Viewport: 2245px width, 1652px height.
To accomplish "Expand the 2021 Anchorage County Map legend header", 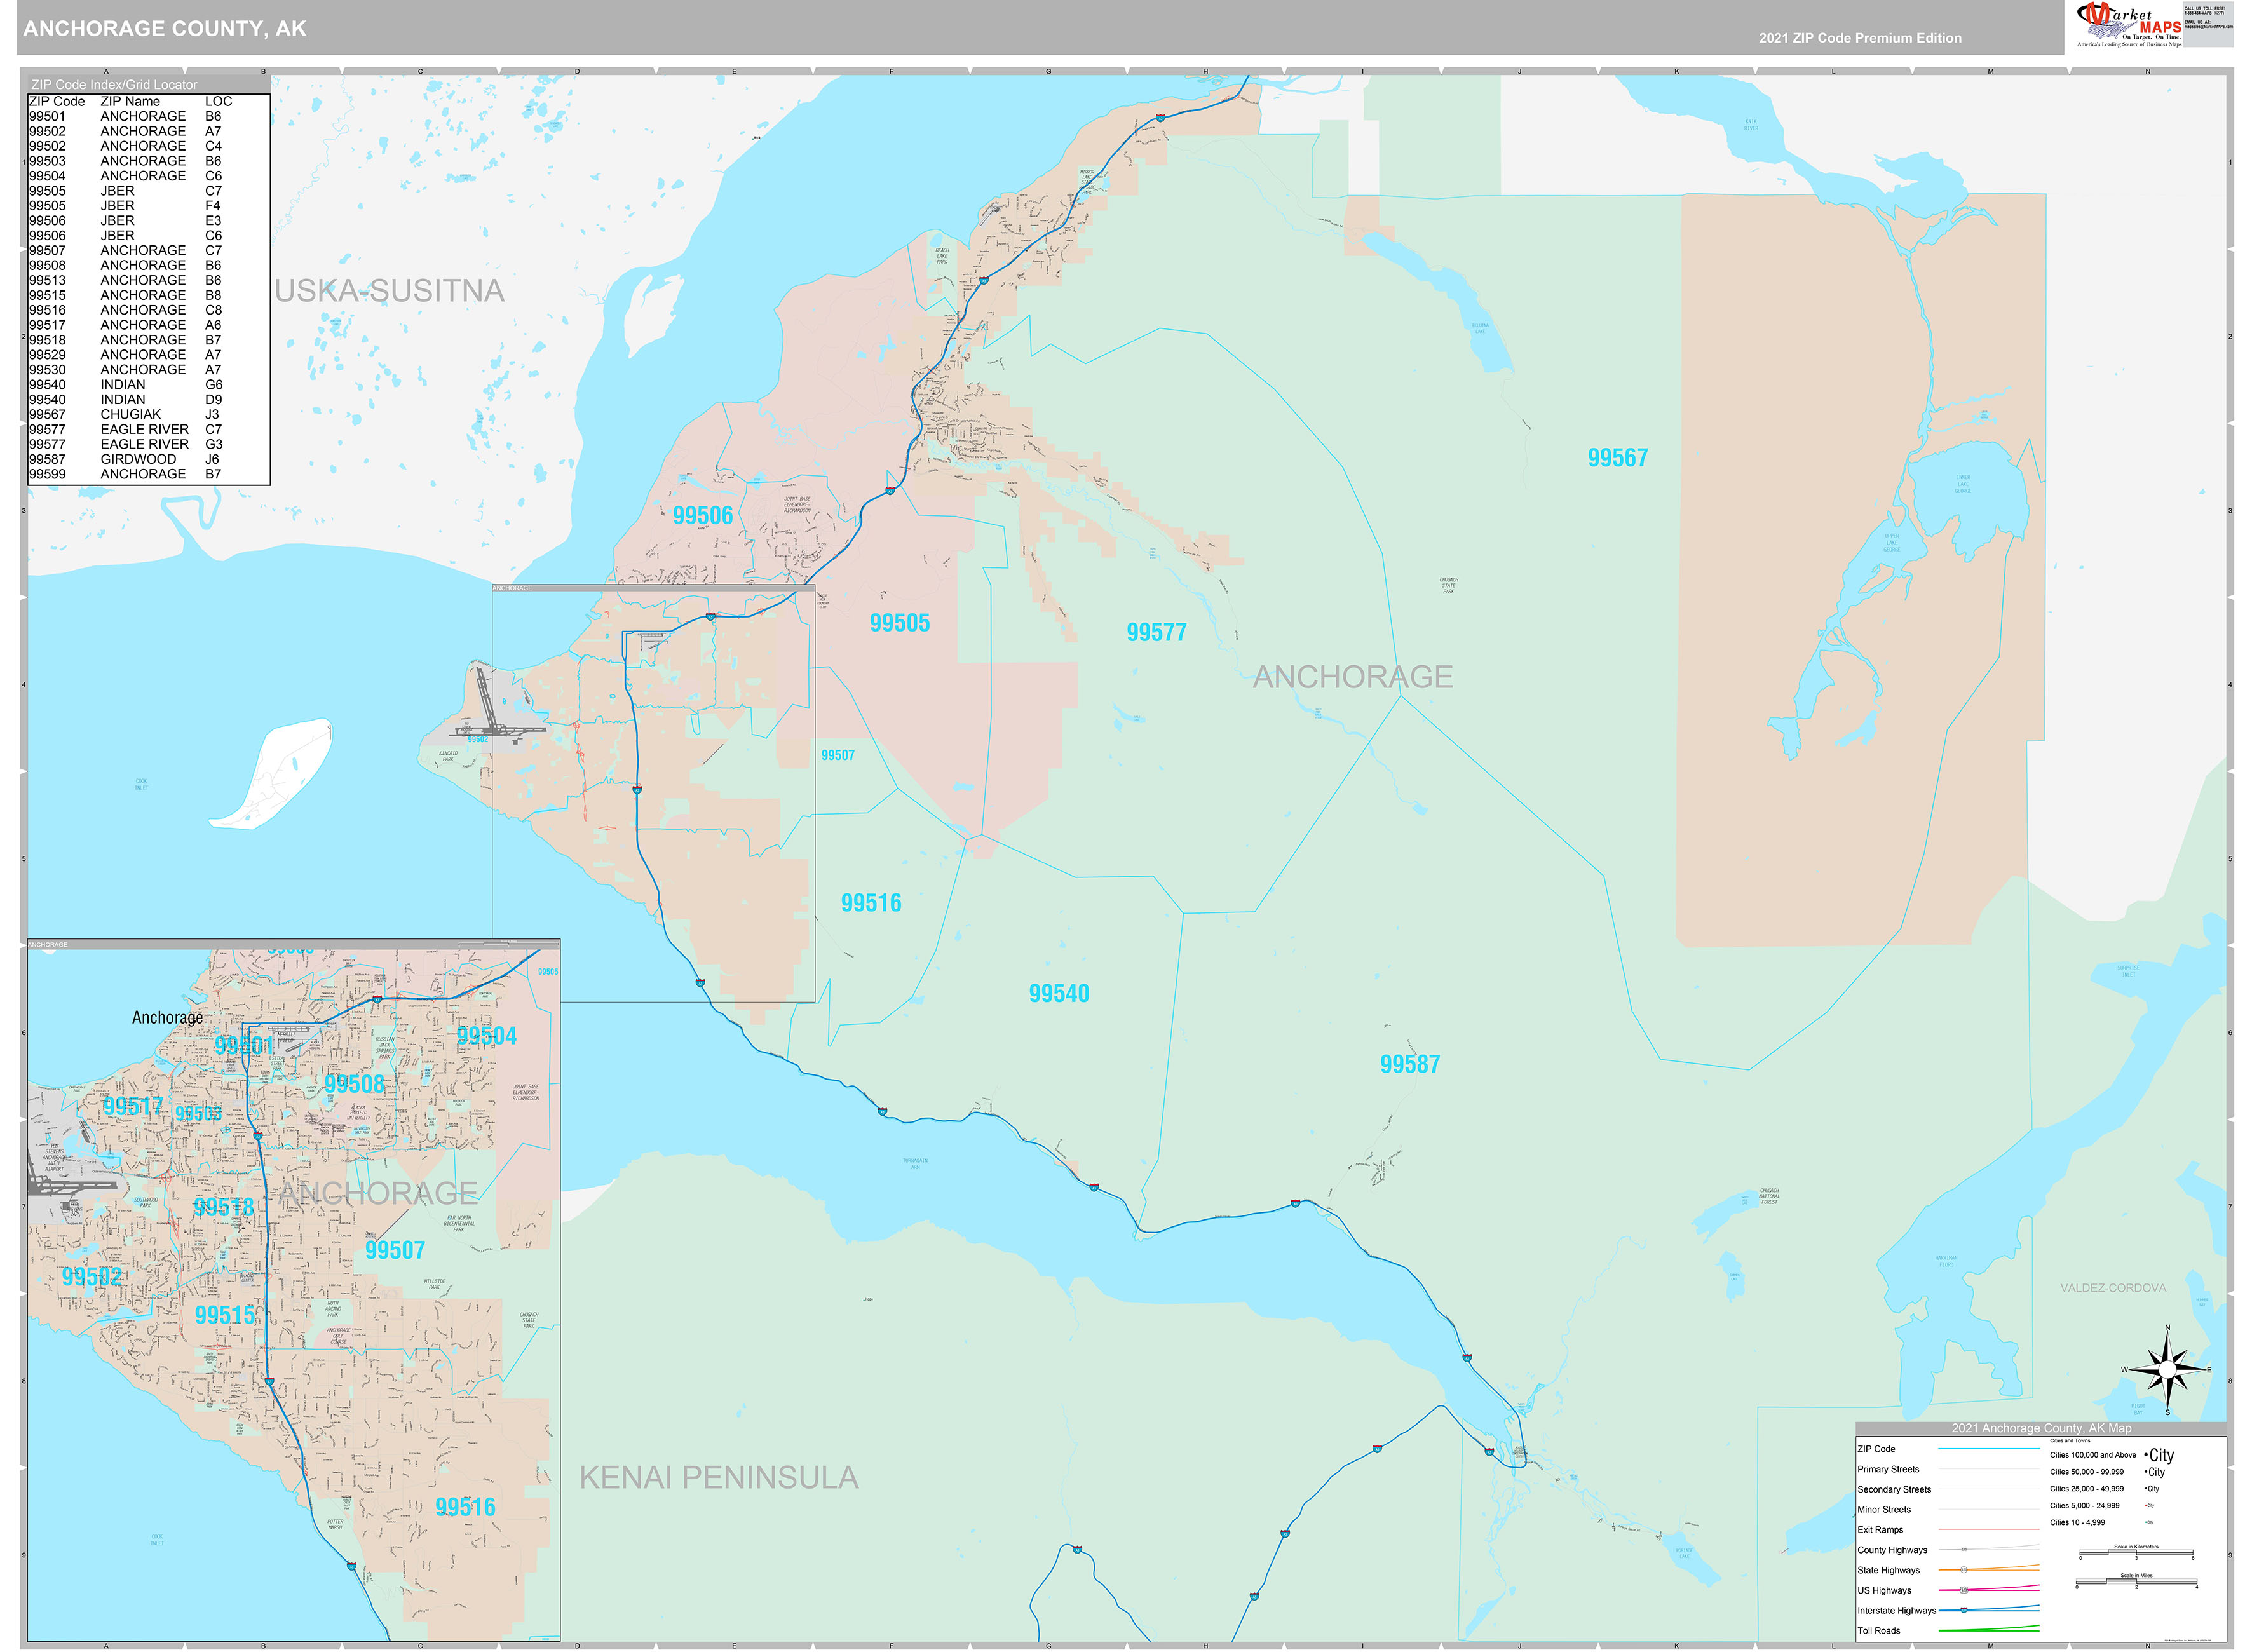I will [x=2042, y=1428].
